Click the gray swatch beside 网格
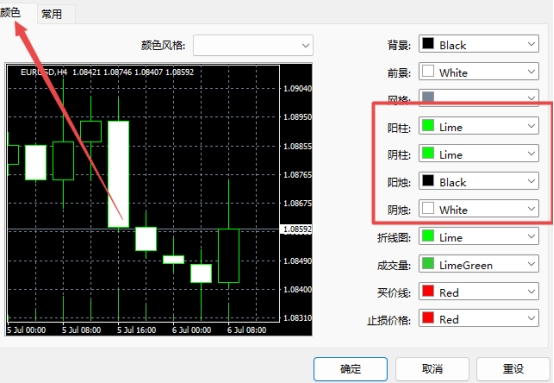 [x=428, y=97]
